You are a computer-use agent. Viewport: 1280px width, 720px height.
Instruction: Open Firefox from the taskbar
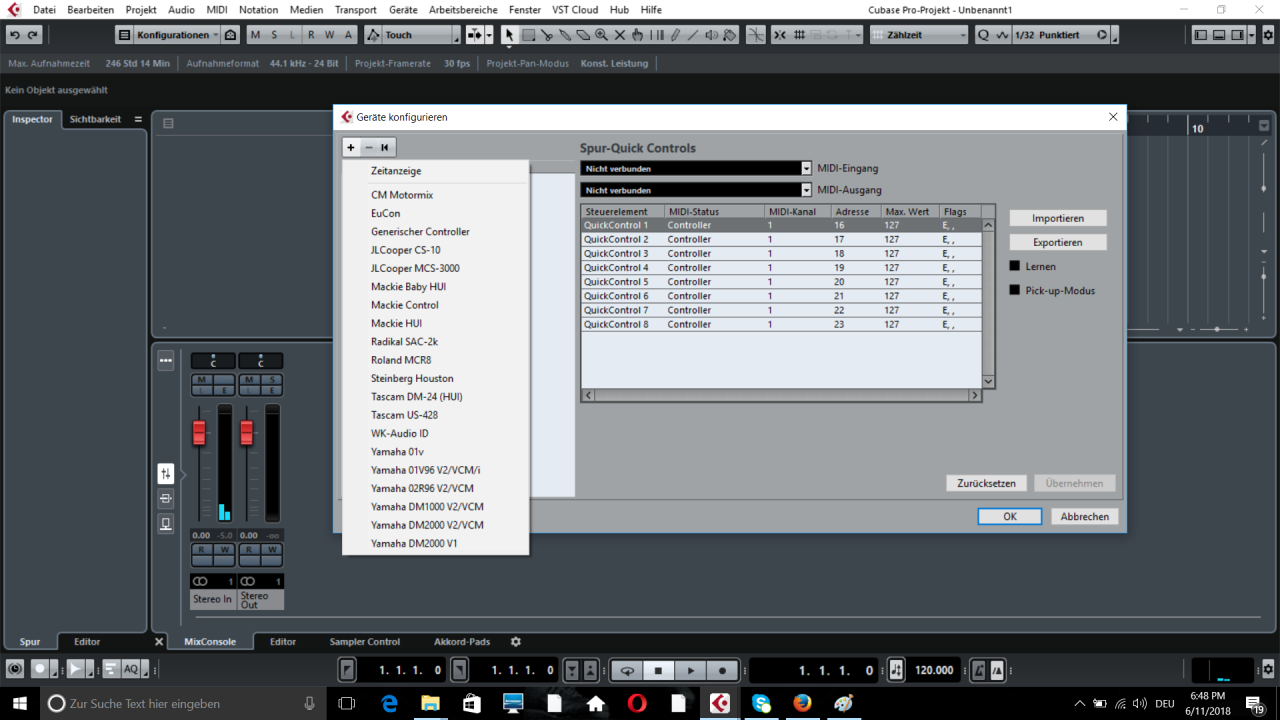802,703
